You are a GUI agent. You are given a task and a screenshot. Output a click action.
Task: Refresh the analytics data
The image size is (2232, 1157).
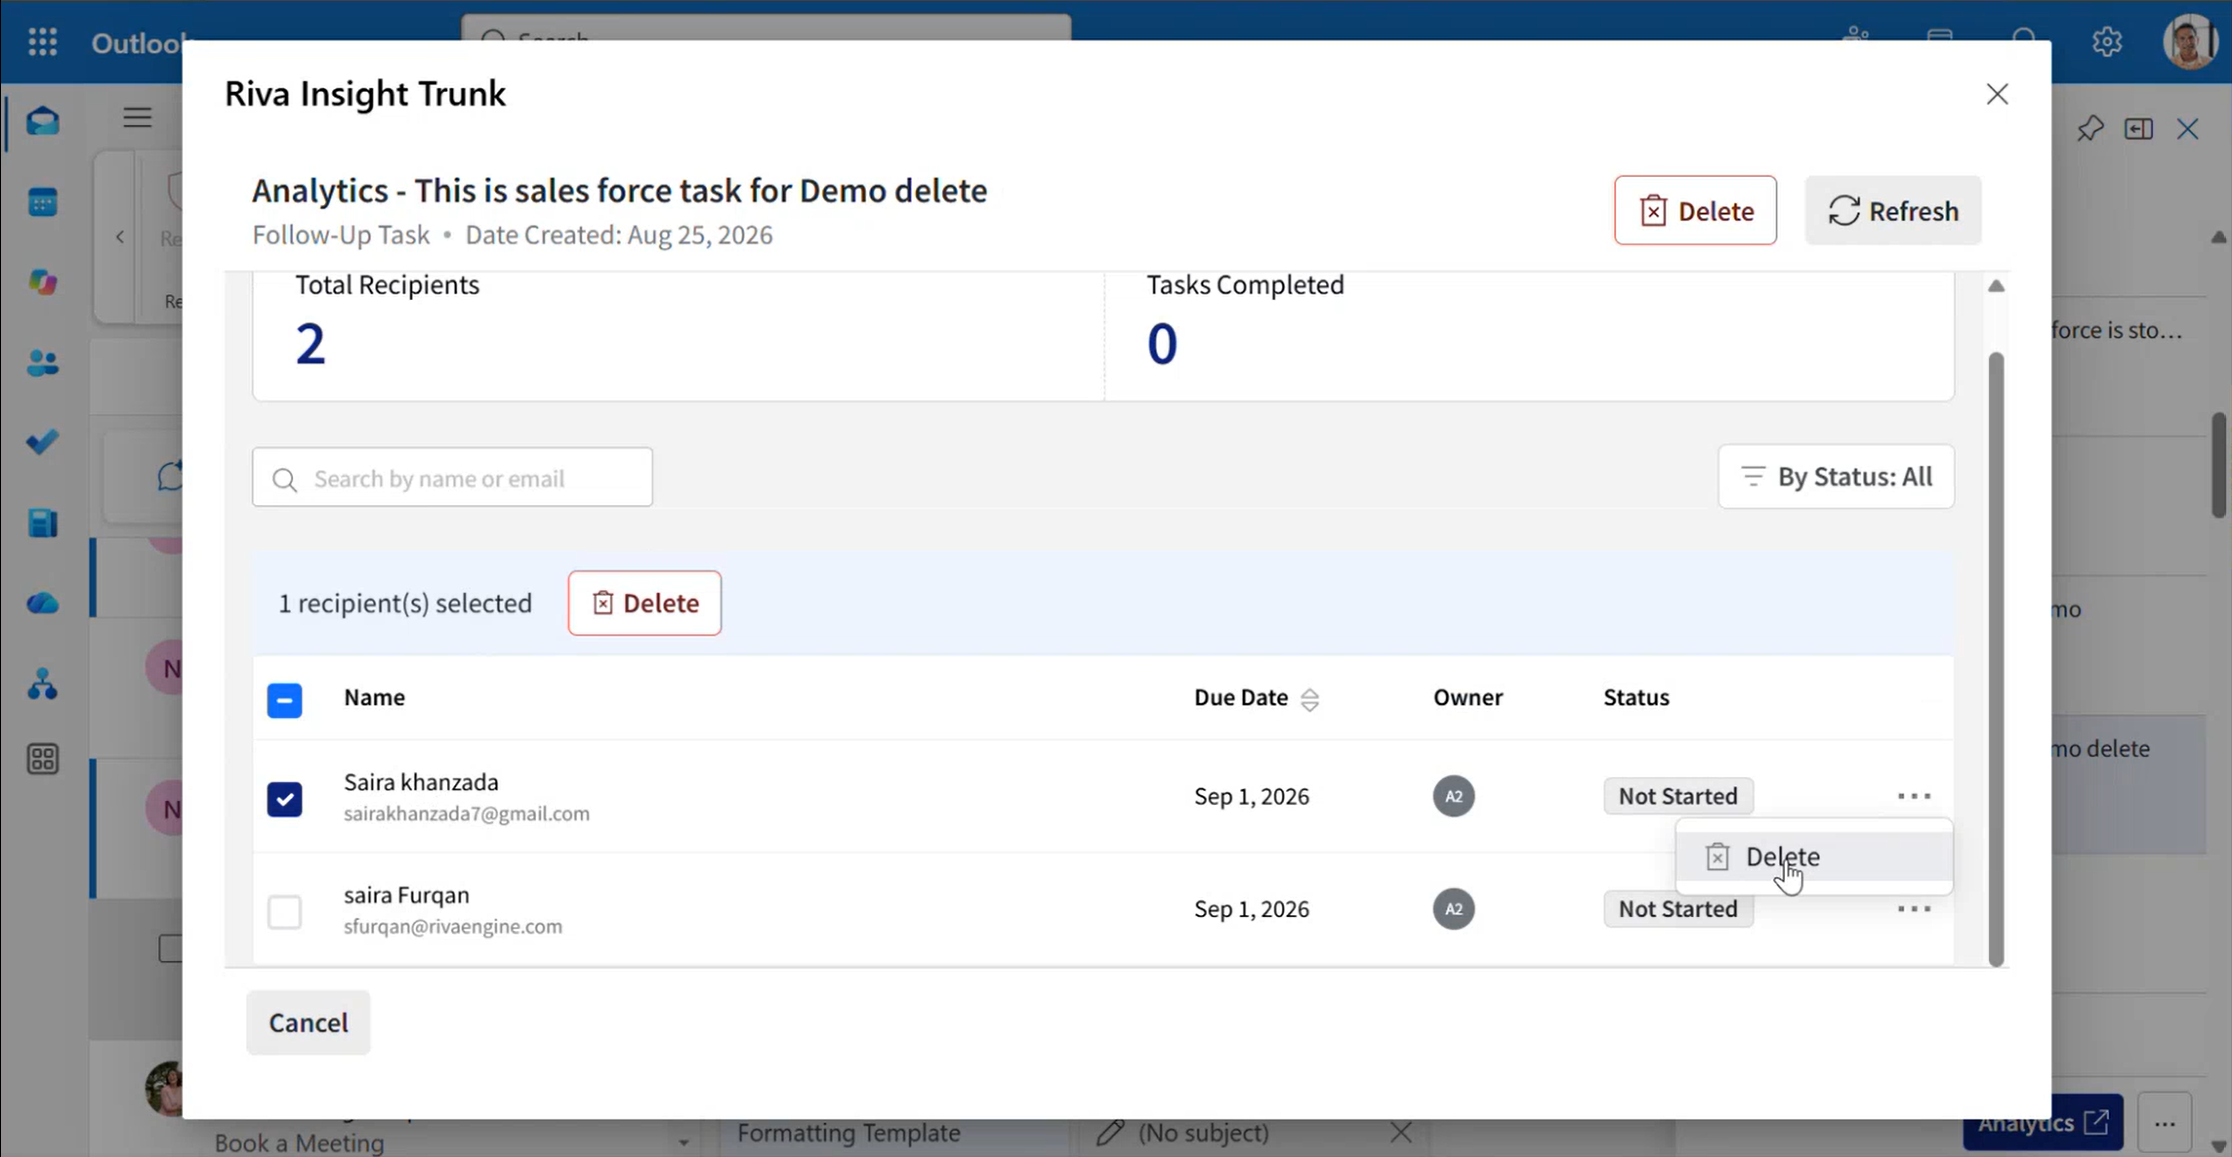[1892, 211]
